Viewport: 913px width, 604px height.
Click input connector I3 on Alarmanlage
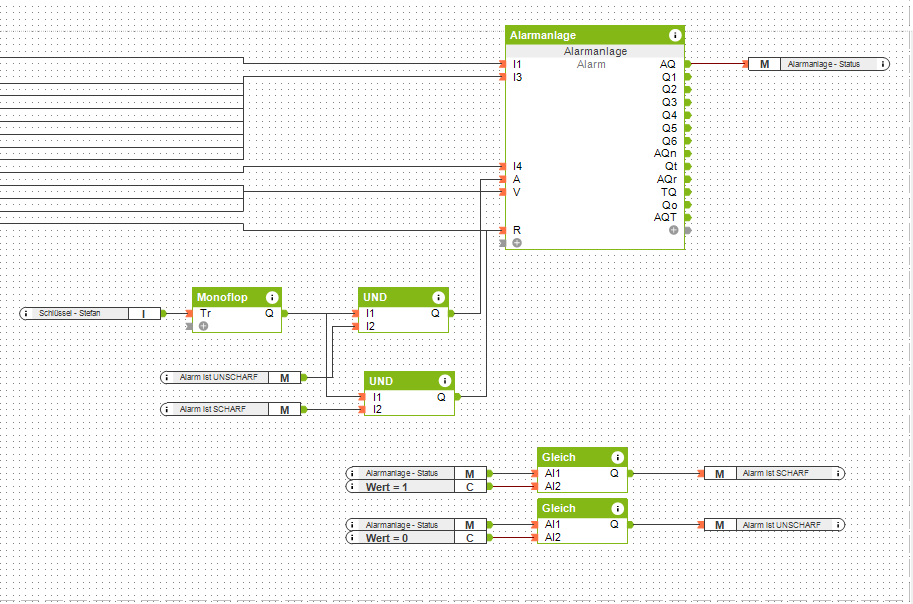click(503, 77)
